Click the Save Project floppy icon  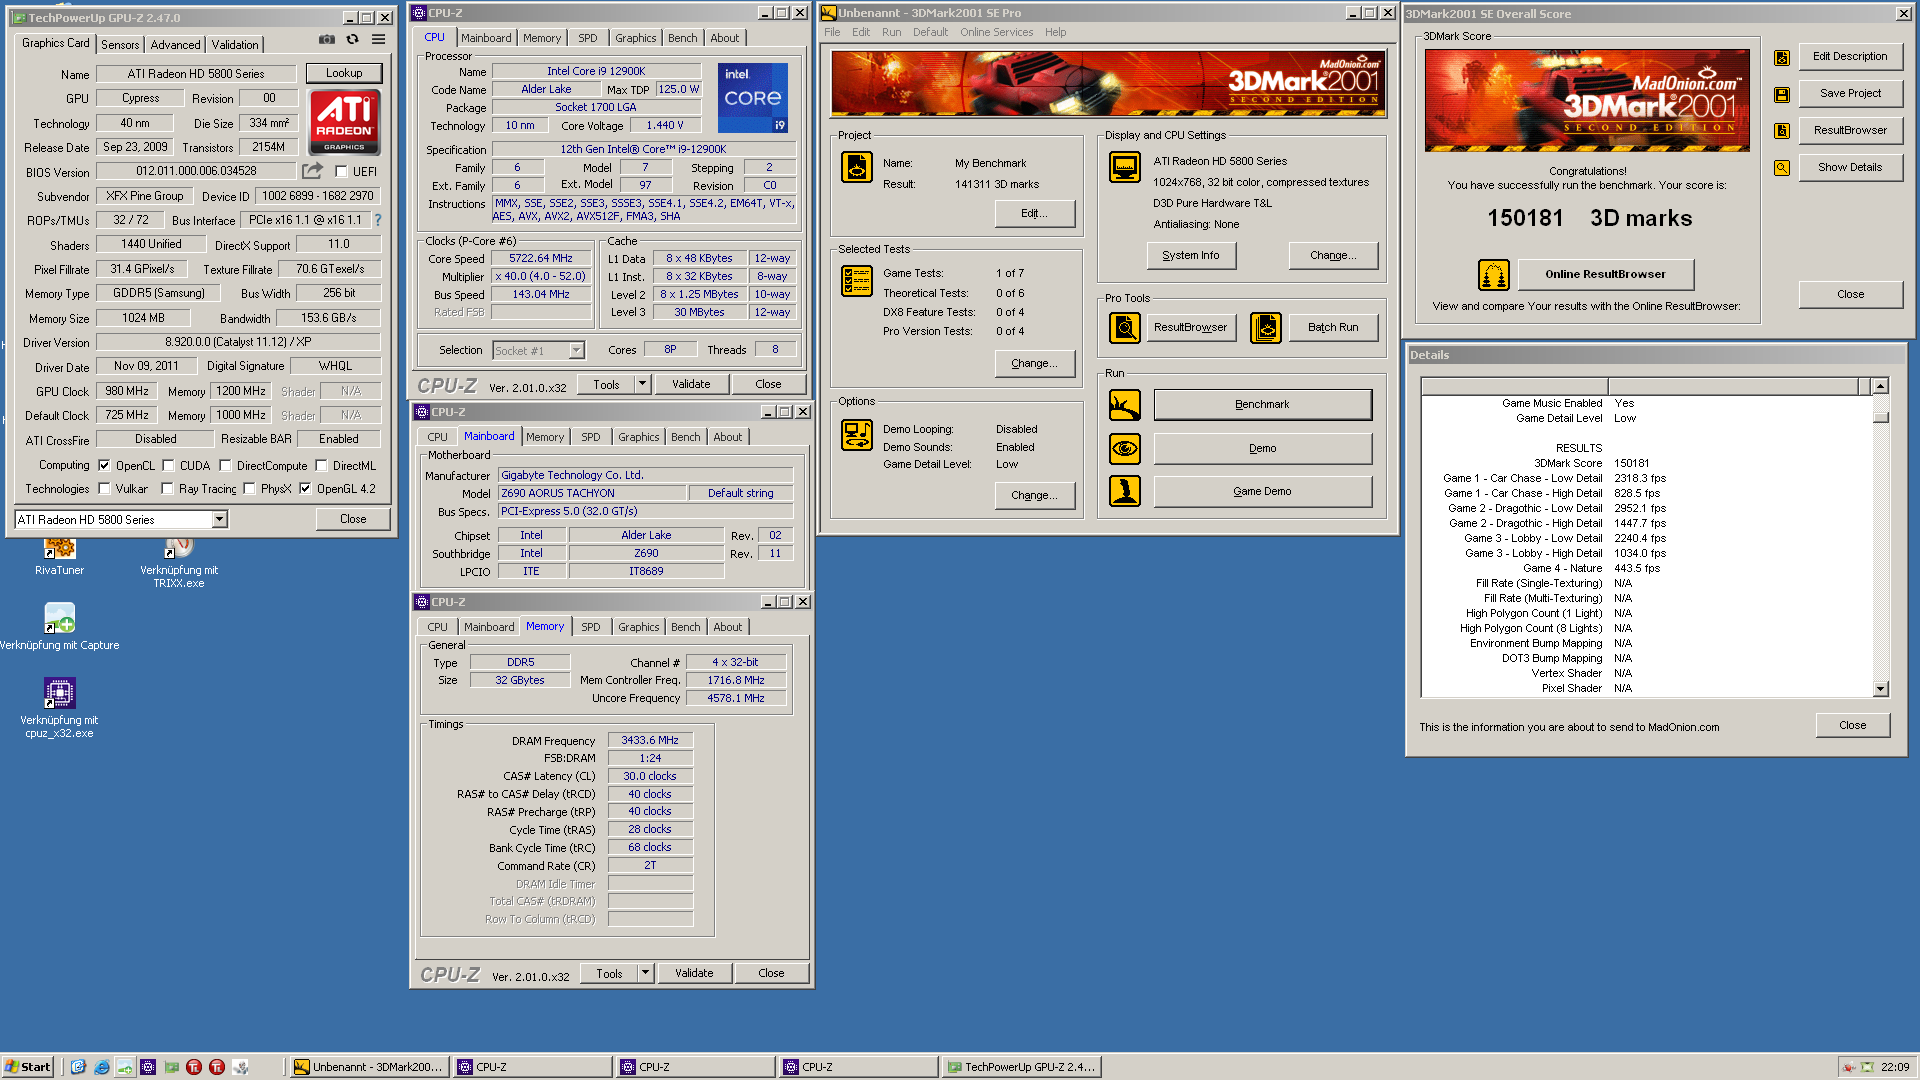pos(1782,94)
